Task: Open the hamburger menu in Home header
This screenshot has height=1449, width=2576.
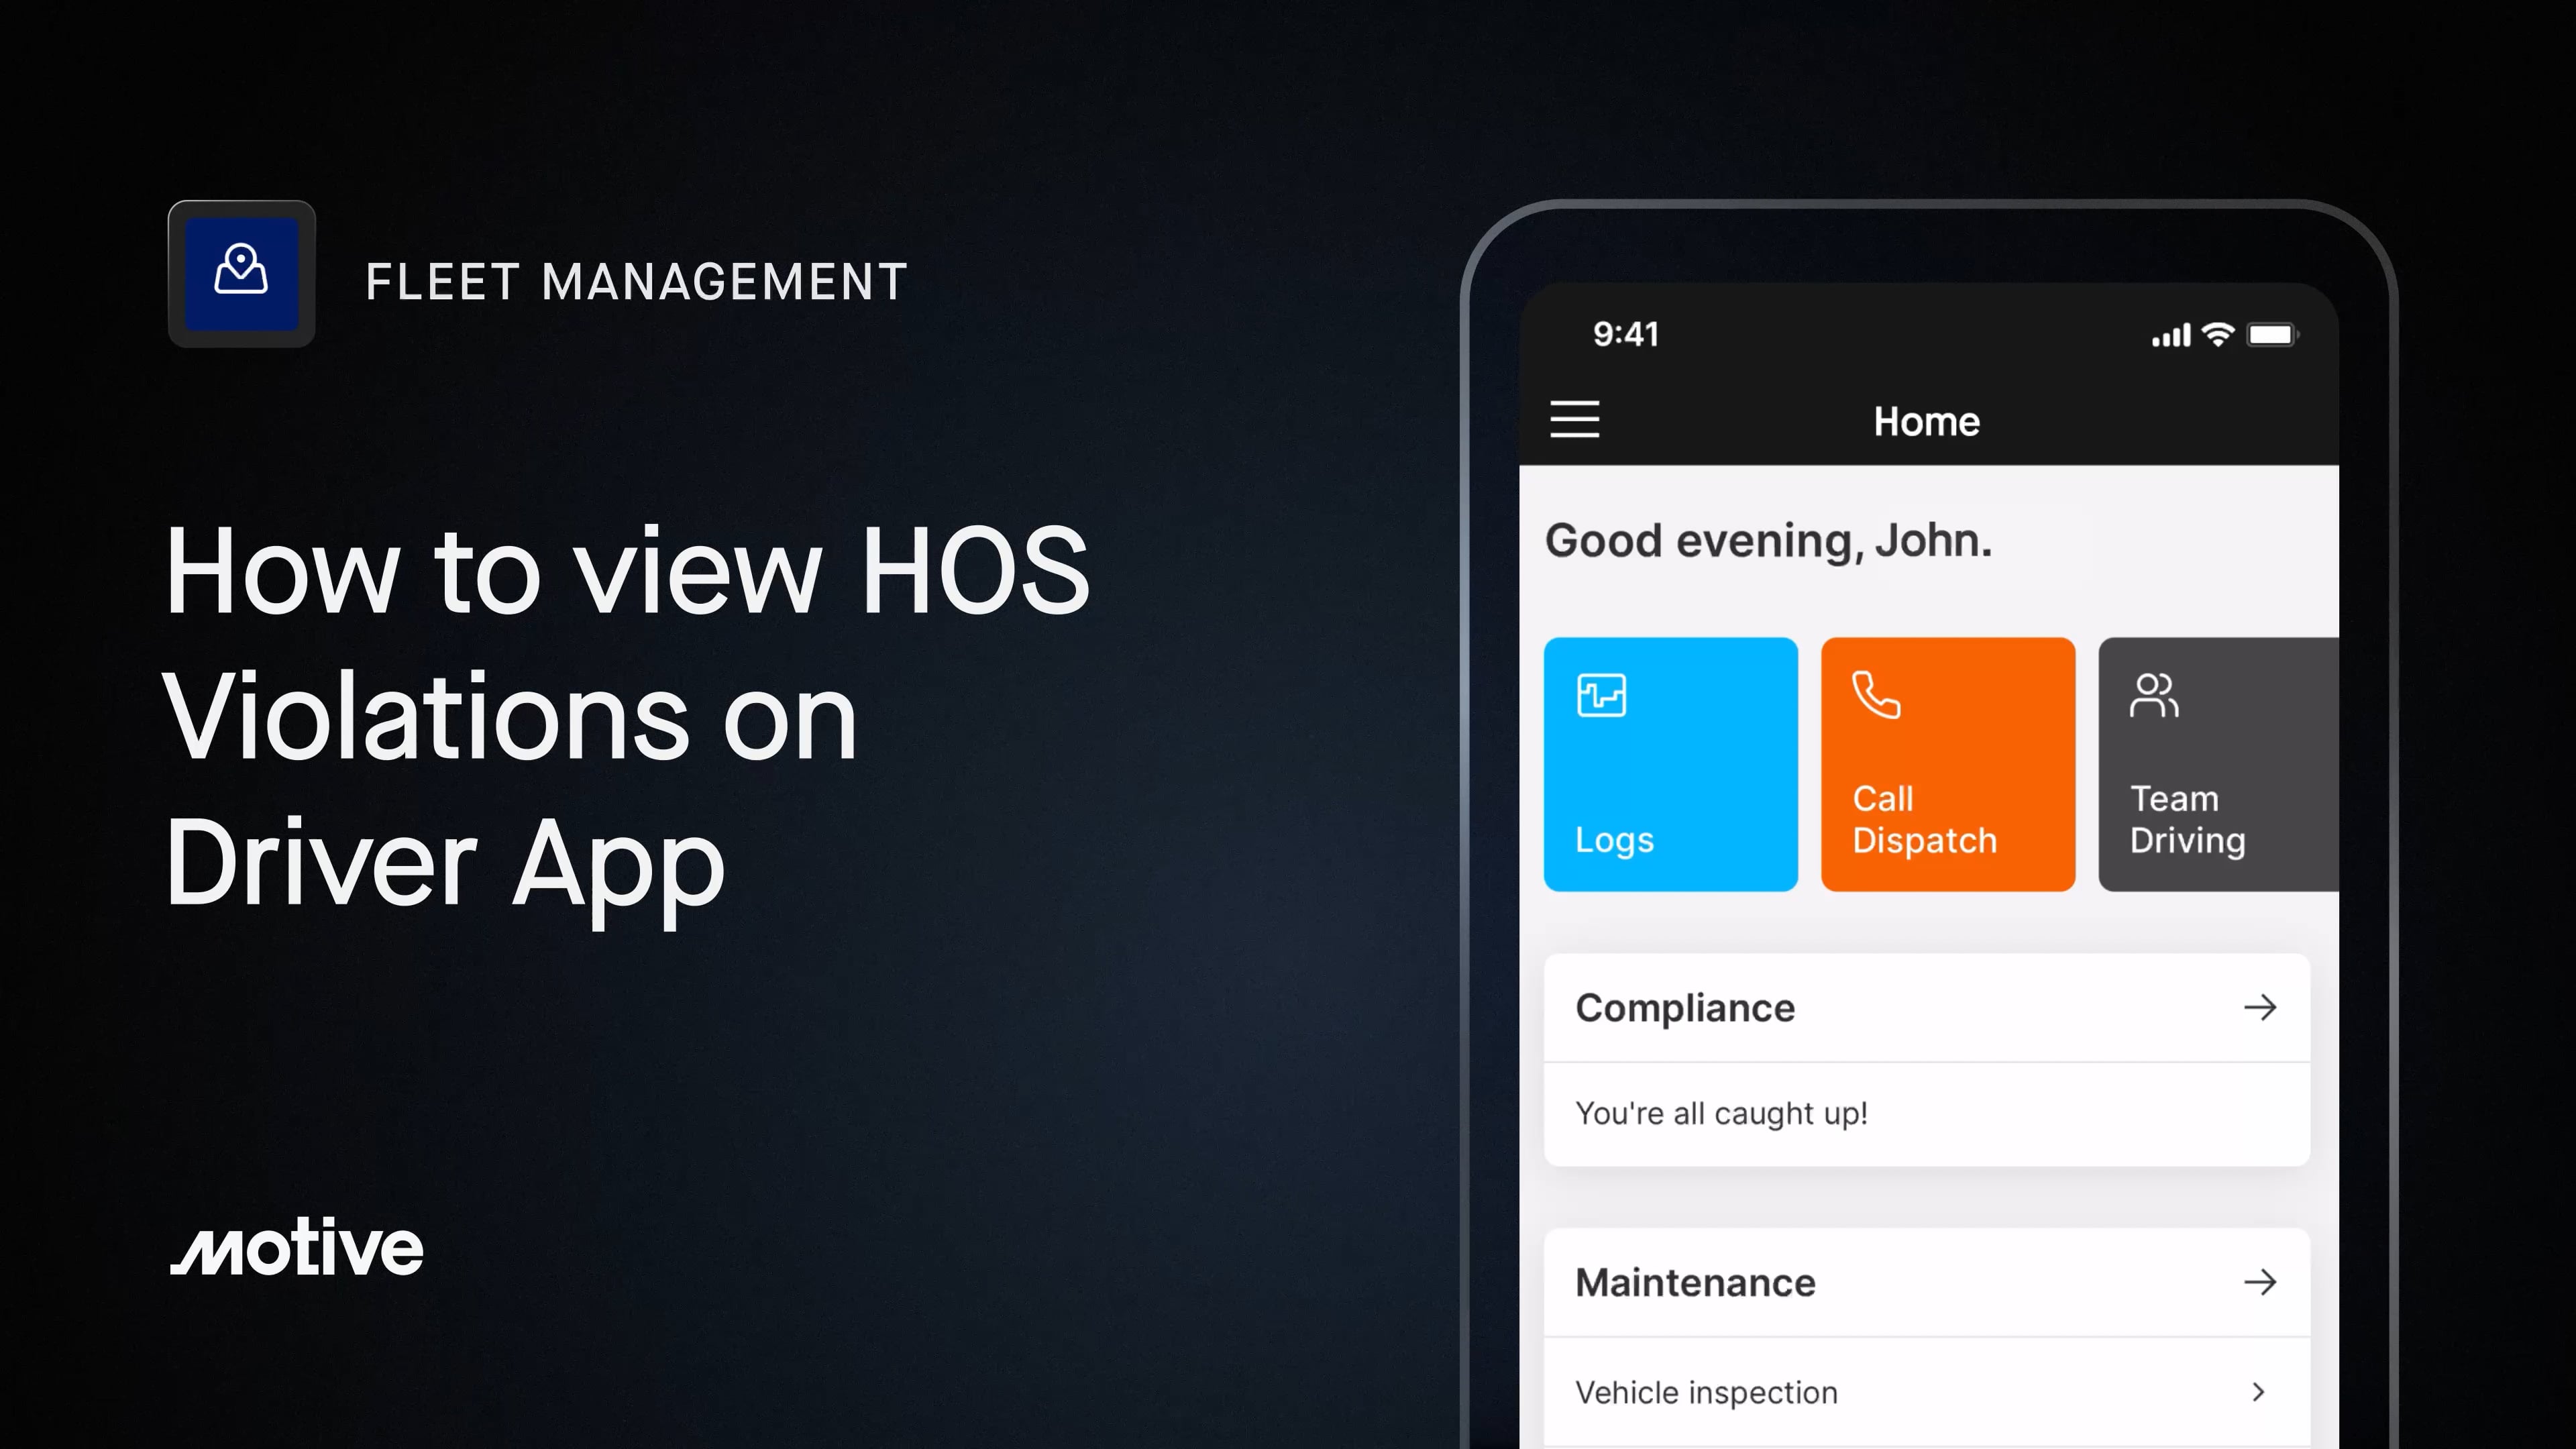Action: [x=1575, y=419]
